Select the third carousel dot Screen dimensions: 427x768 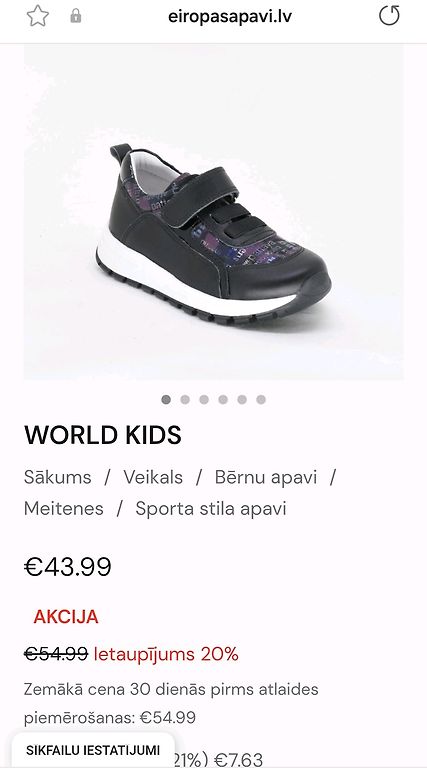click(x=204, y=400)
